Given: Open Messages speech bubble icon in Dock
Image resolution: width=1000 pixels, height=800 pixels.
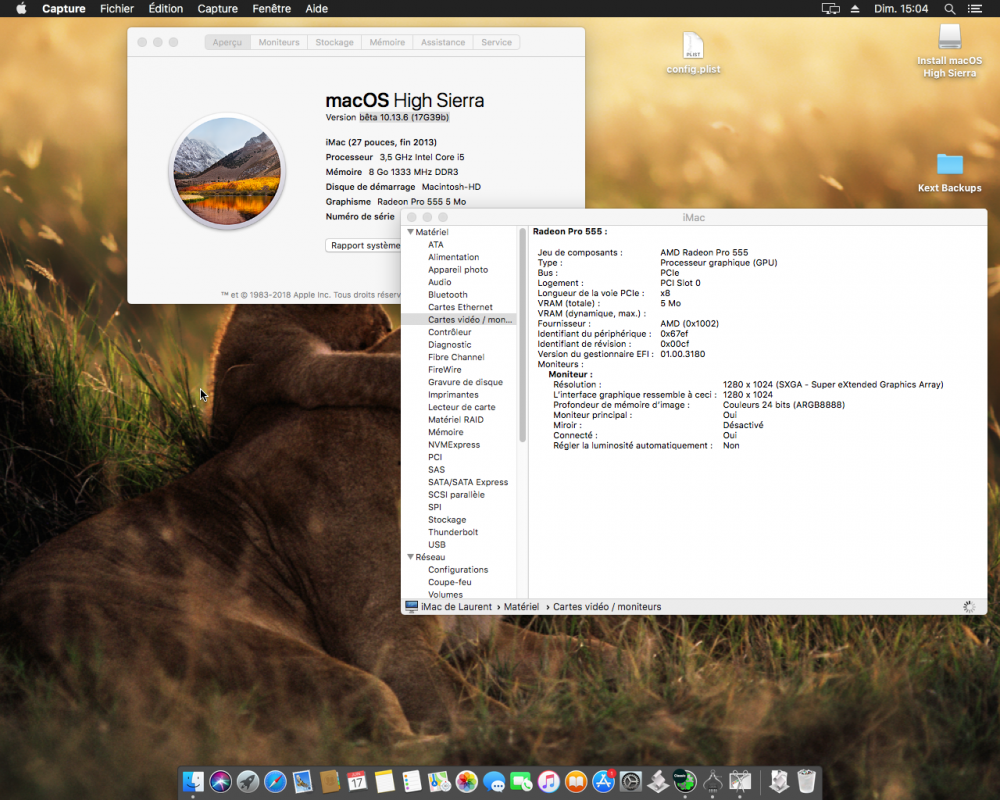Looking at the screenshot, I should click(x=494, y=781).
